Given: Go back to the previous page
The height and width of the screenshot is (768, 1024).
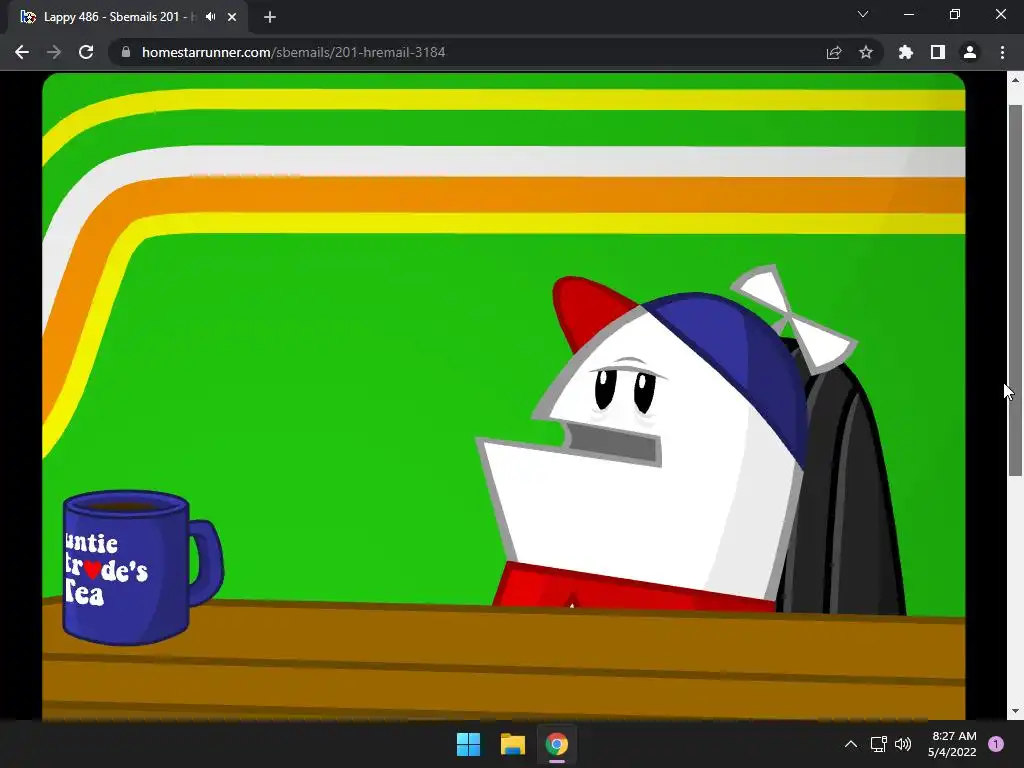Looking at the screenshot, I should click(x=22, y=52).
